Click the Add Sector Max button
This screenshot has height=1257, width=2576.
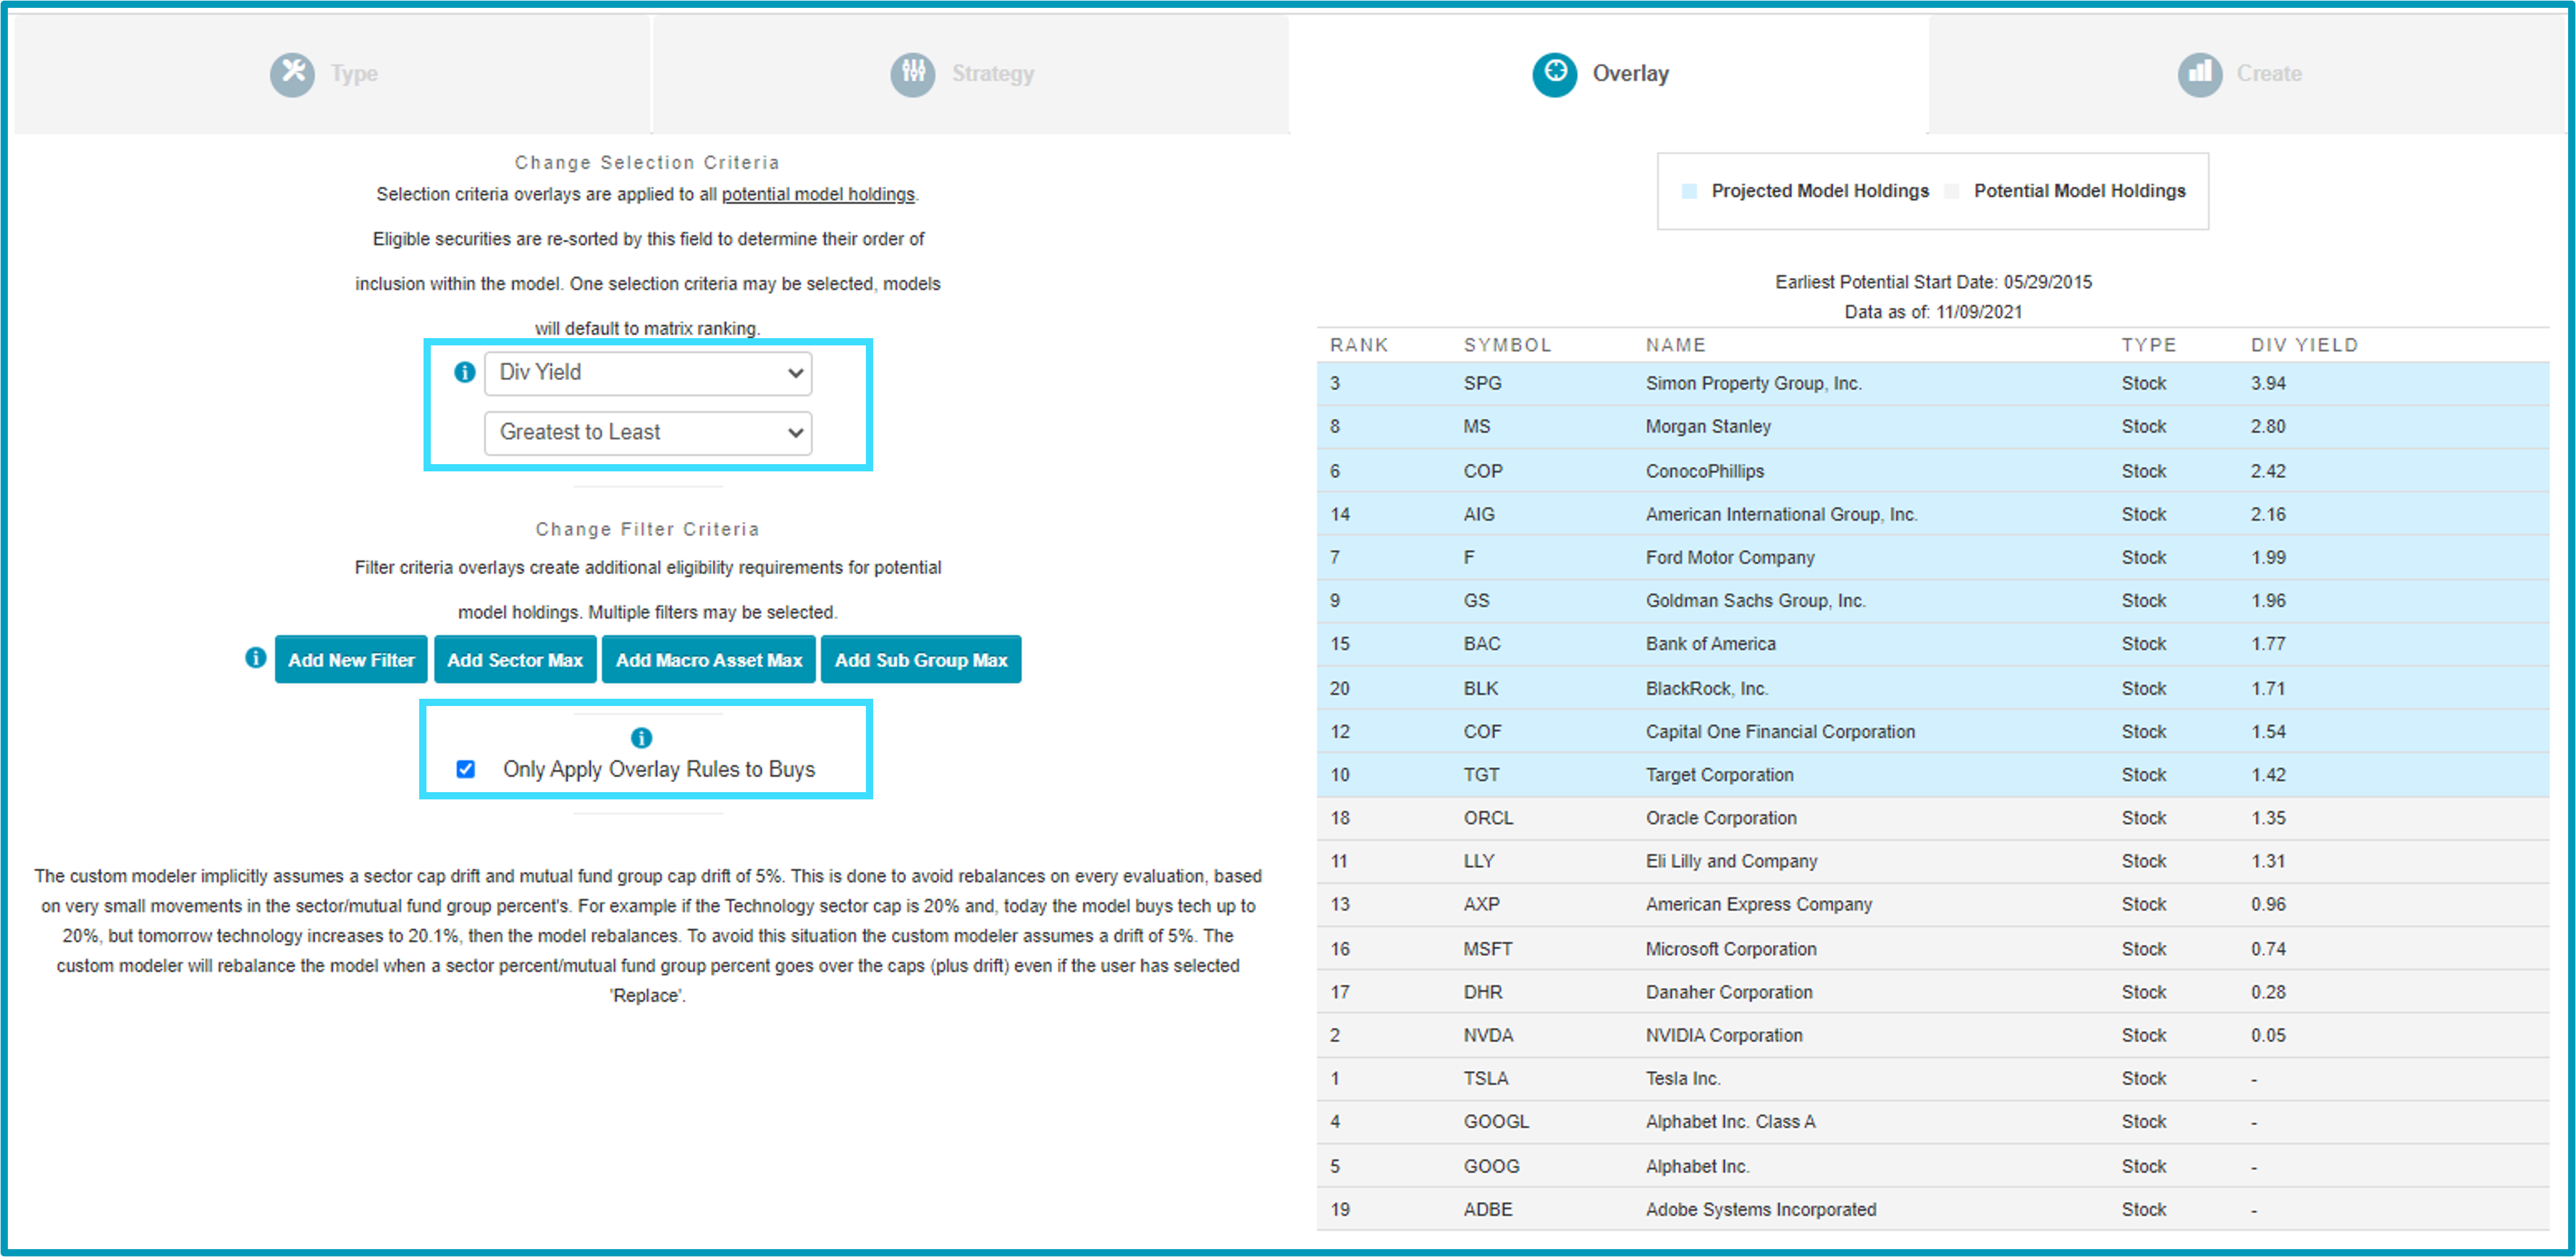515,660
